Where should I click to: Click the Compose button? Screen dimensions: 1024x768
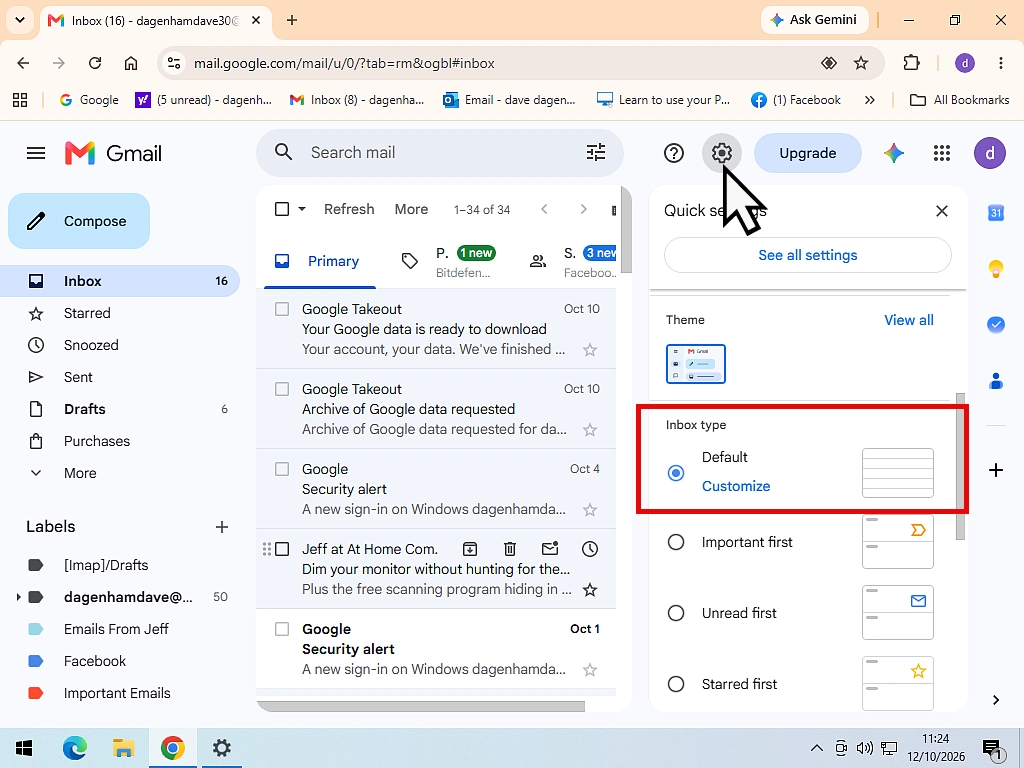(79, 221)
